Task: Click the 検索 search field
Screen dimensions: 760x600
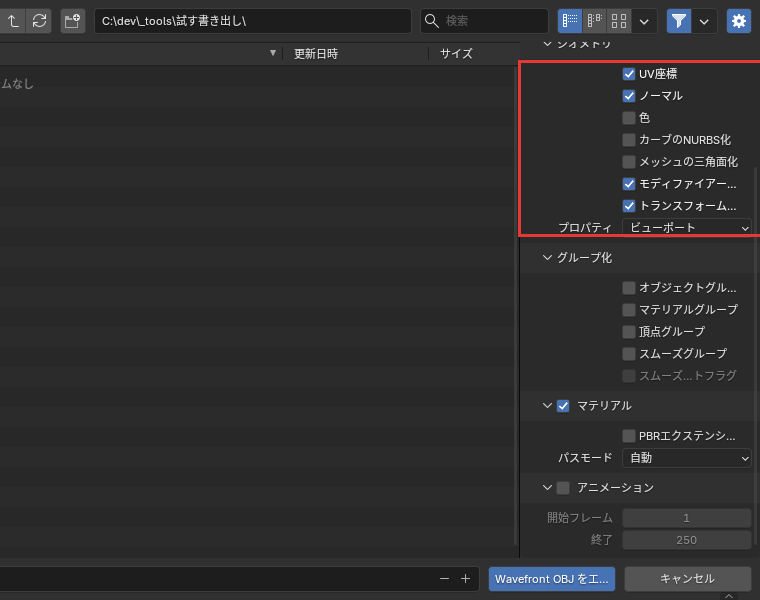Action: [x=484, y=21]
